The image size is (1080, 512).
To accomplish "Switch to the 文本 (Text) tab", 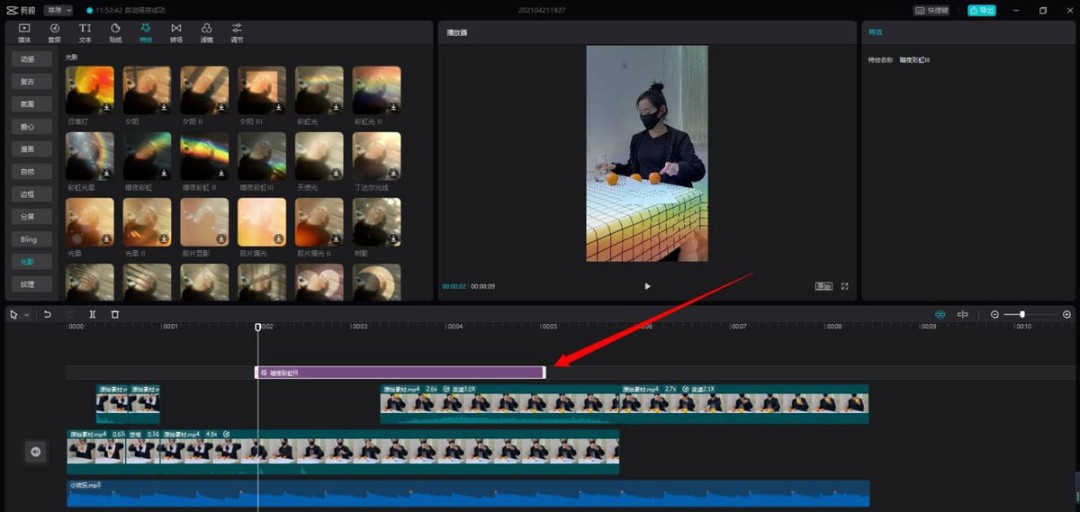I will click(x=85, y=32).
